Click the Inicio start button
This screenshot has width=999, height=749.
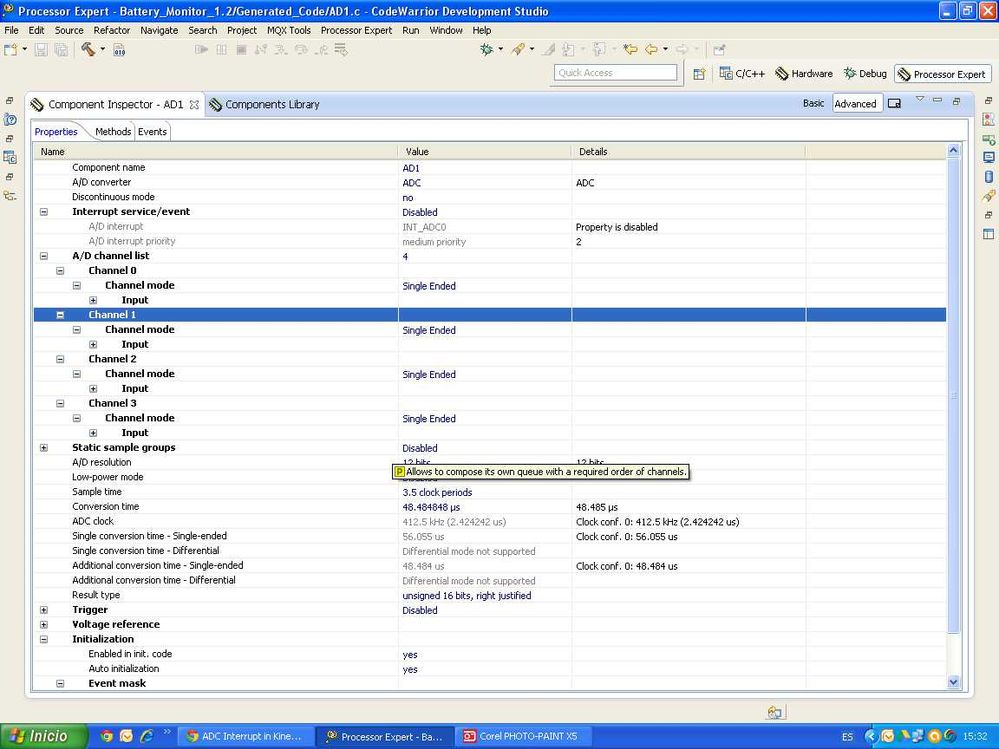[x=43, y=736]
